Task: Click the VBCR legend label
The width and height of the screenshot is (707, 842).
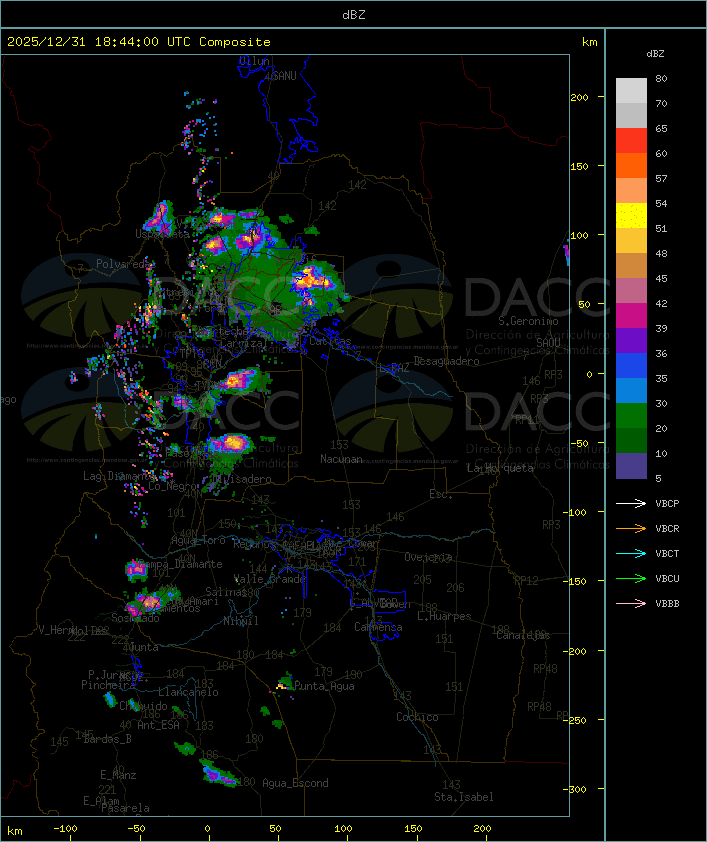Action: coord(667,529)
